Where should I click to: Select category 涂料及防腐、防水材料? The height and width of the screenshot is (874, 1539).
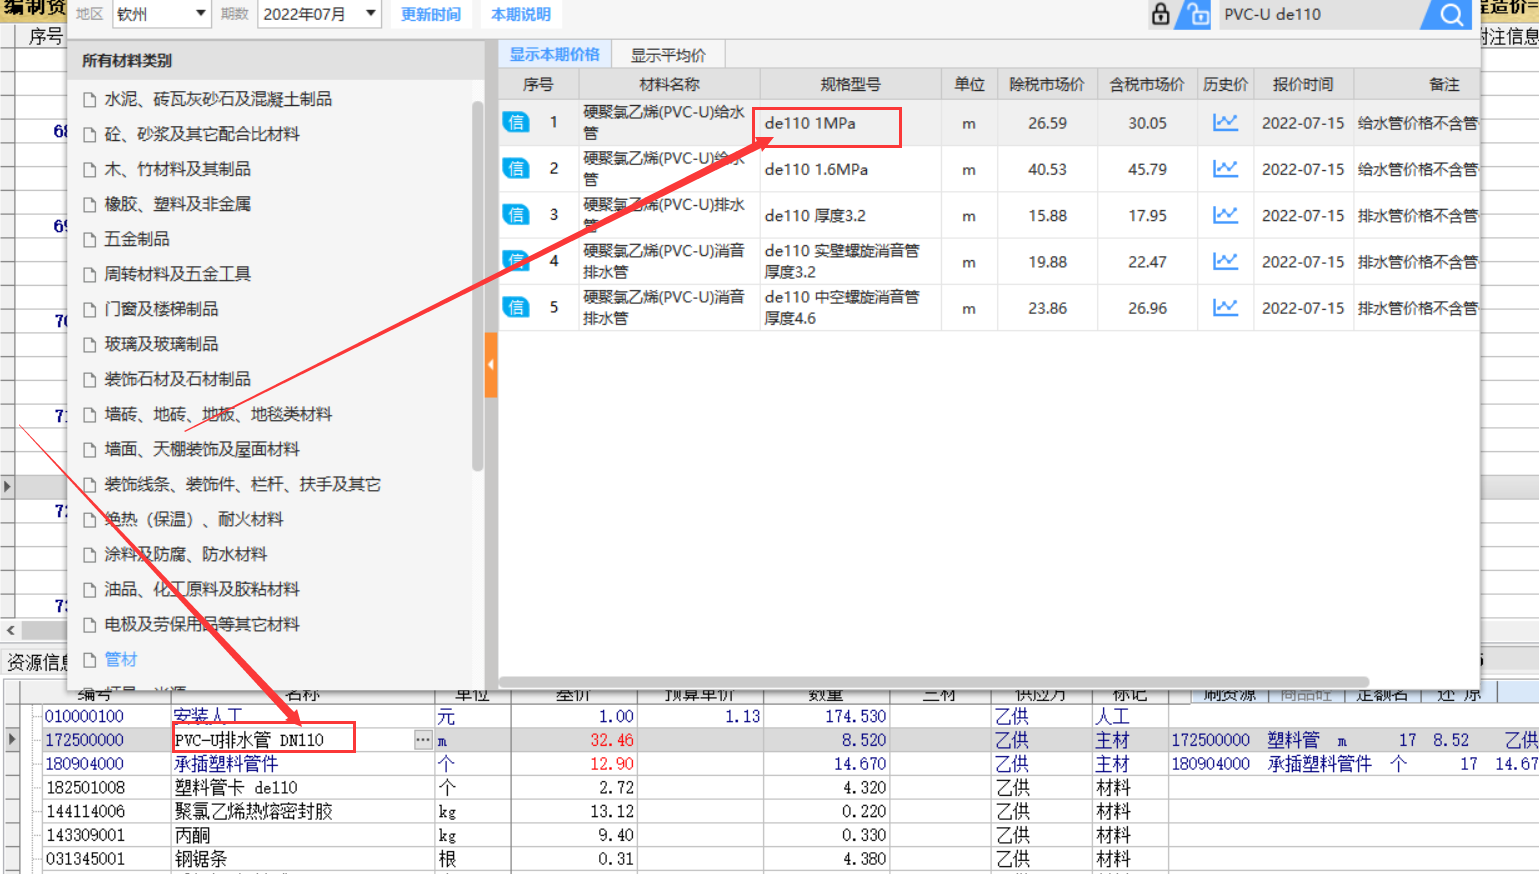(186, 554)
